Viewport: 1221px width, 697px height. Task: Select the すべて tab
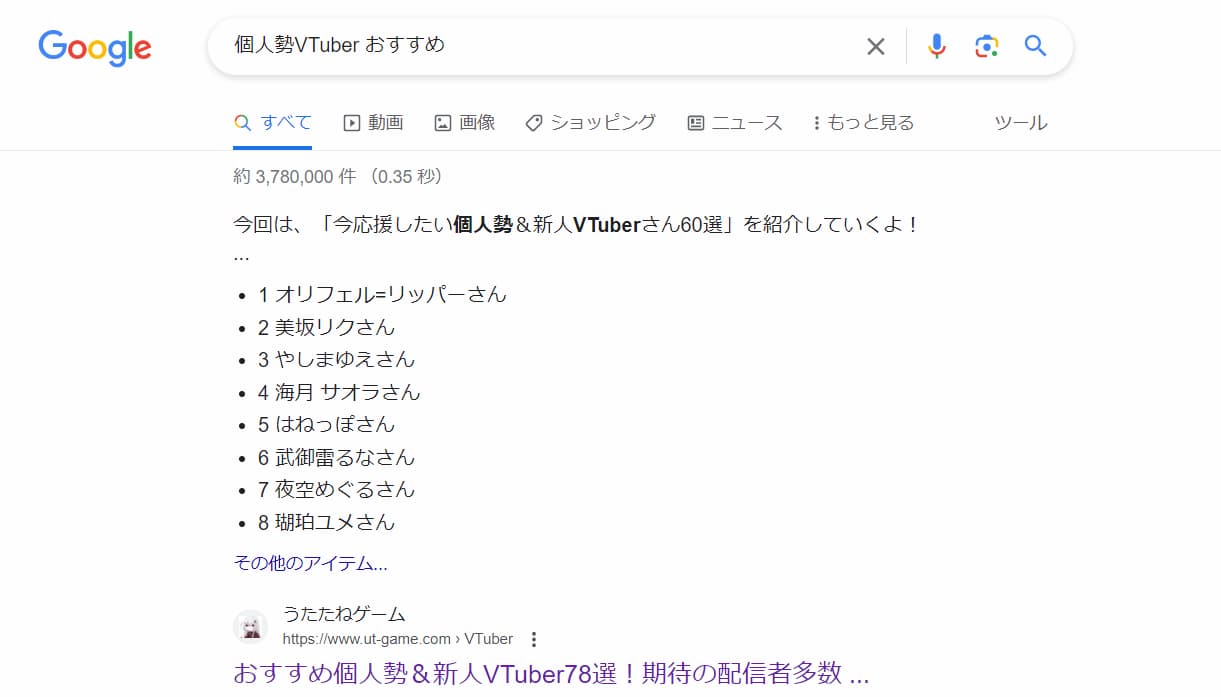coord(273,123)
